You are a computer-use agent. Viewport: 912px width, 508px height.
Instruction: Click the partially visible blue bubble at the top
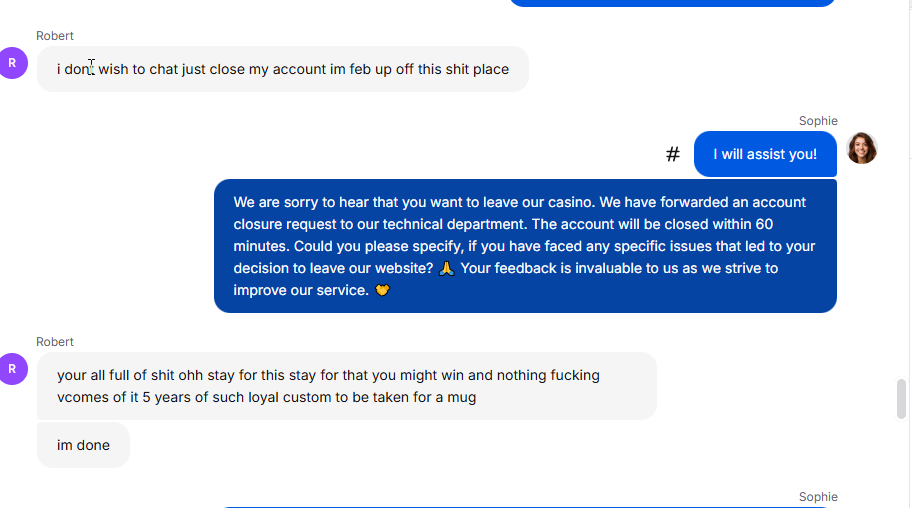[672, 3]
